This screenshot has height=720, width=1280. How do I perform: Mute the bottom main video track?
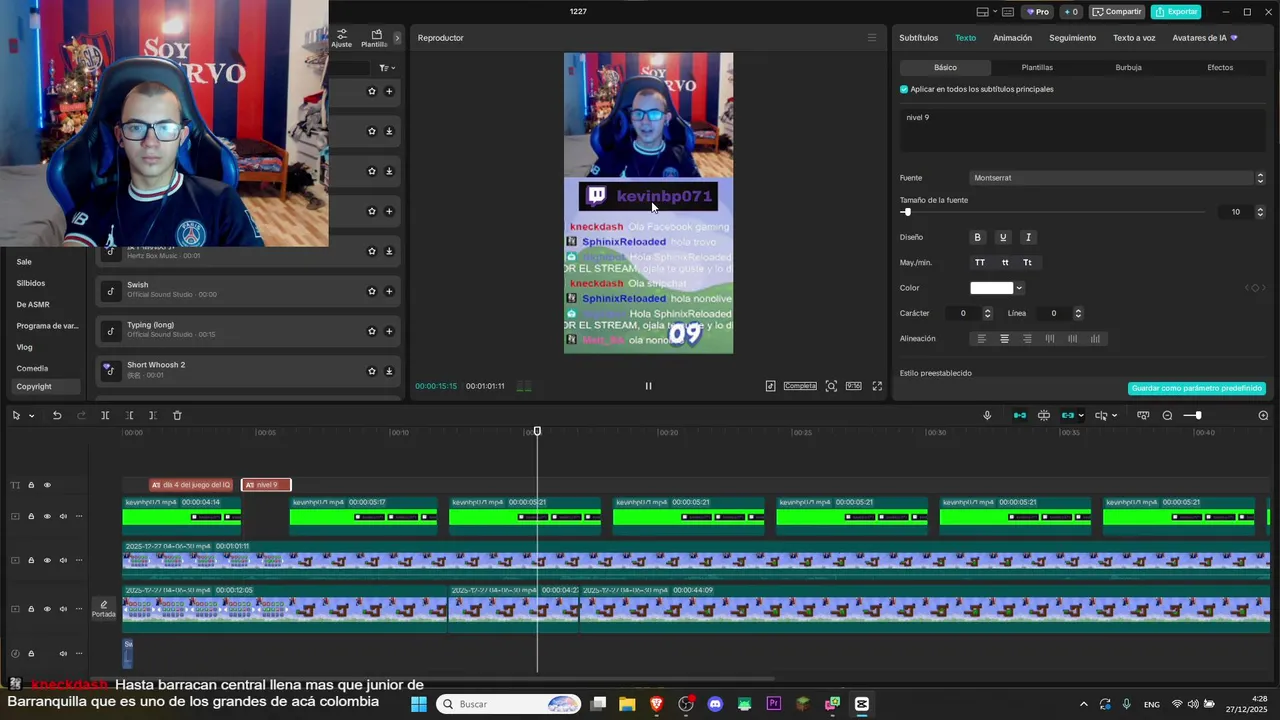63,609
